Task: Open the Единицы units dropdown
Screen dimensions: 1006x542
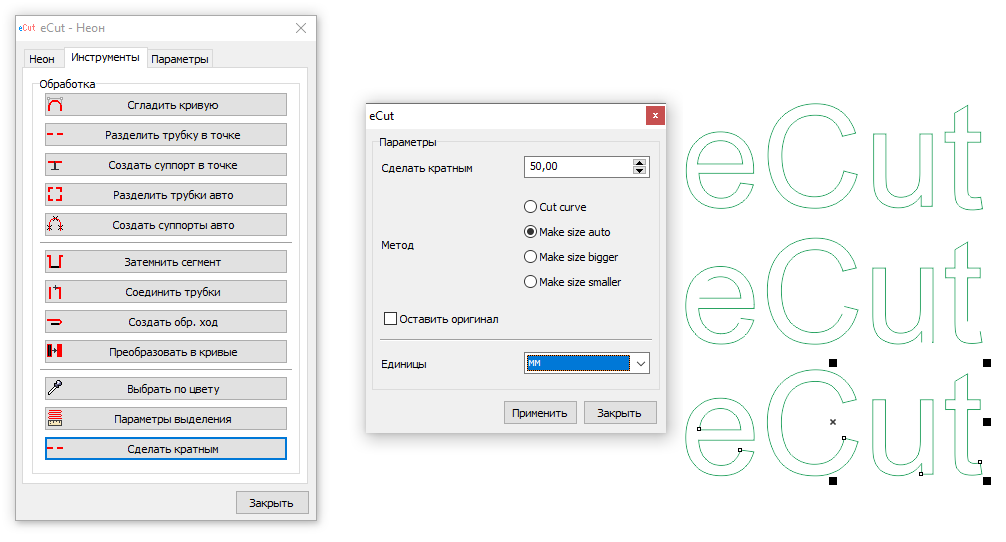Action: pos(586,363)
